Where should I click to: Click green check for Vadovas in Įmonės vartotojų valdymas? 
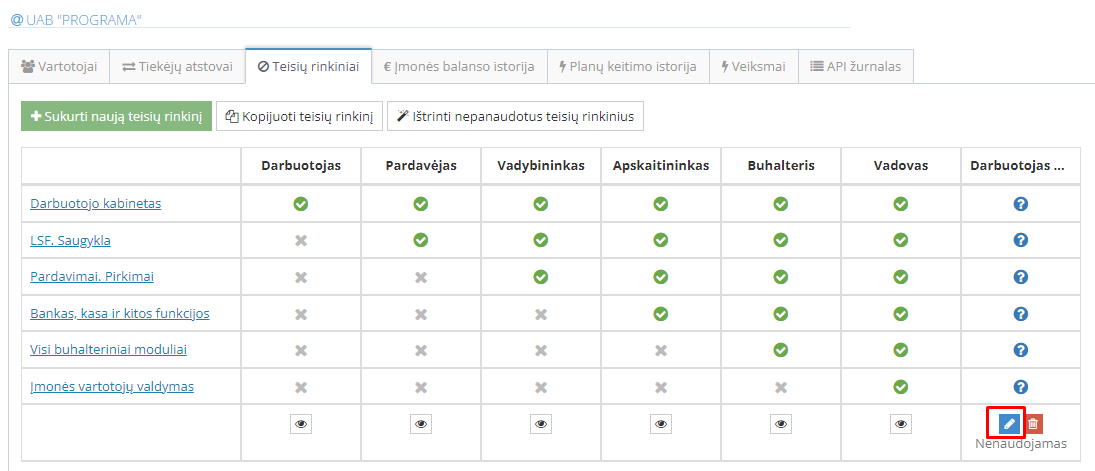tap(901, 386)
